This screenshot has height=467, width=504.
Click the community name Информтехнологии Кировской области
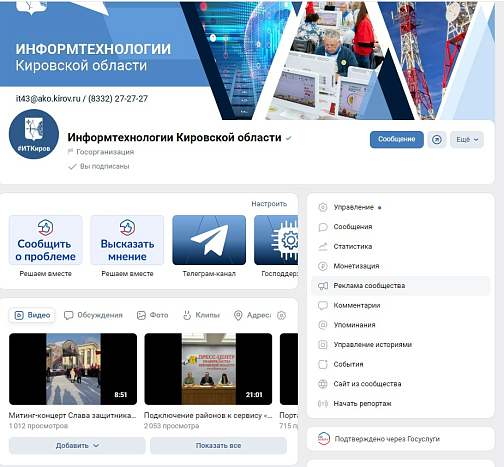pyautogui.click(x=174, y=138)
